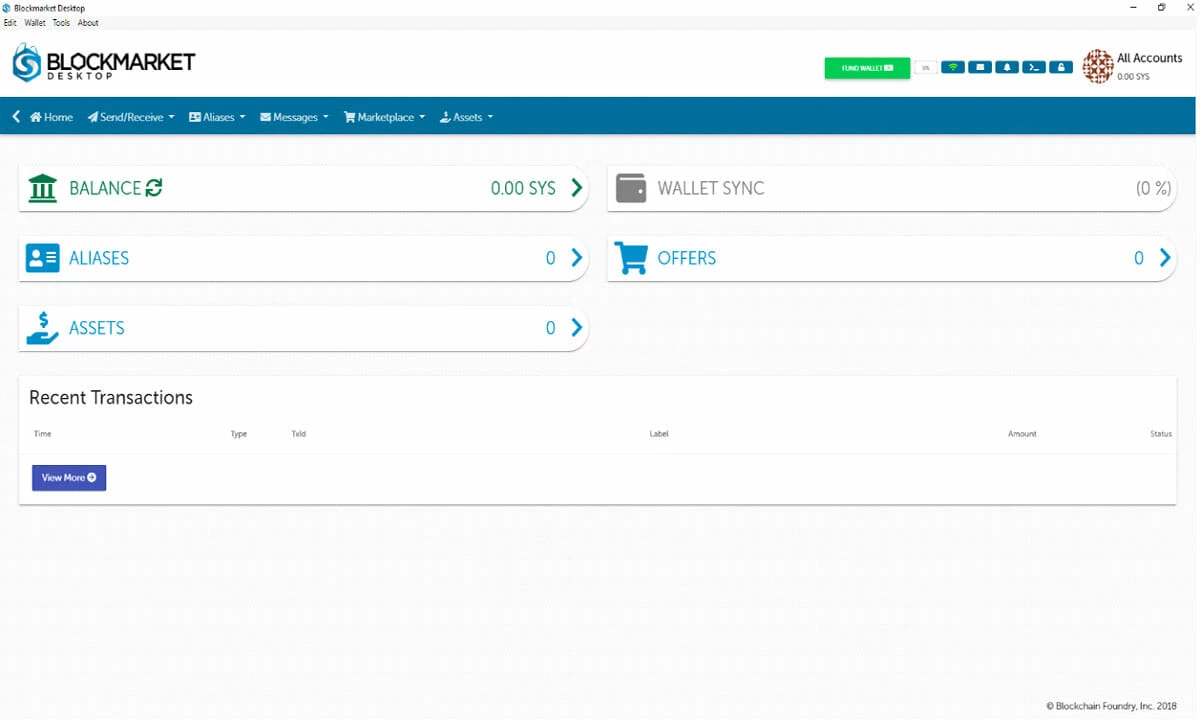
Task: Open the Assets dropdown in navbar
Action: pyautogui.click(x=466, y=117)
